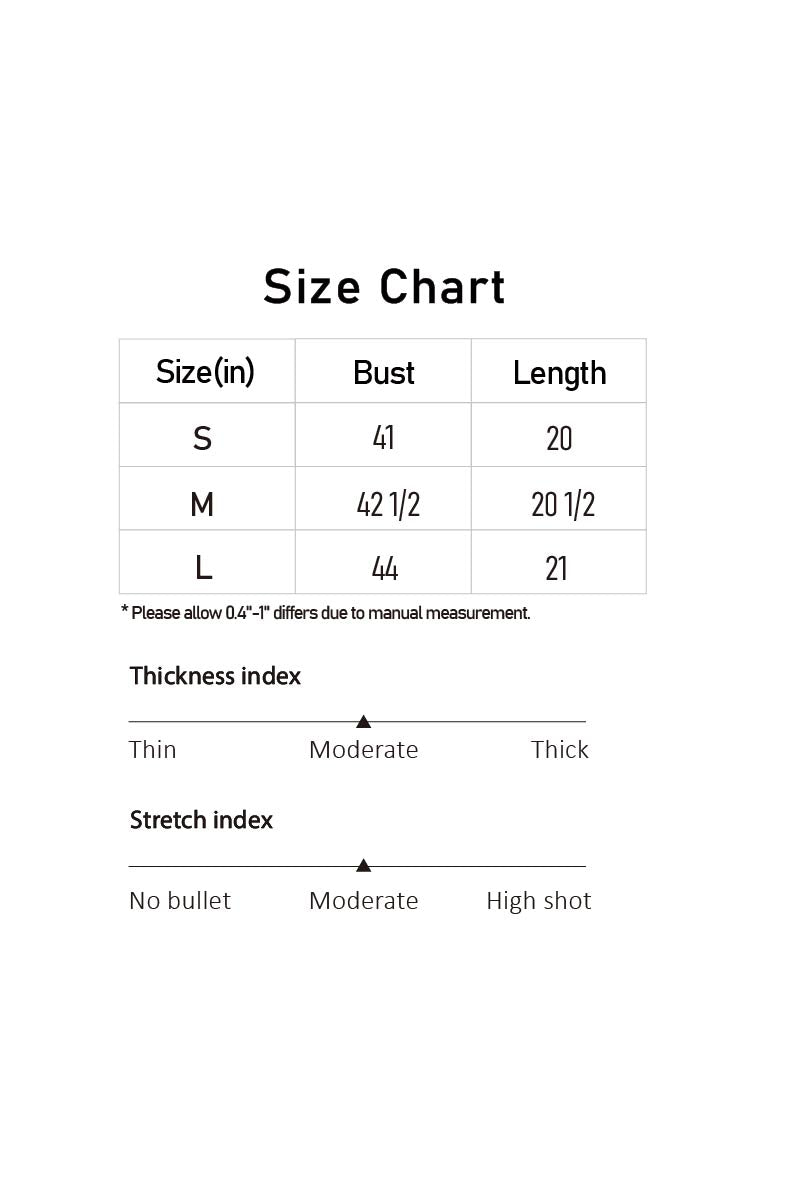Click the Length column header

[x=559, y=371]
